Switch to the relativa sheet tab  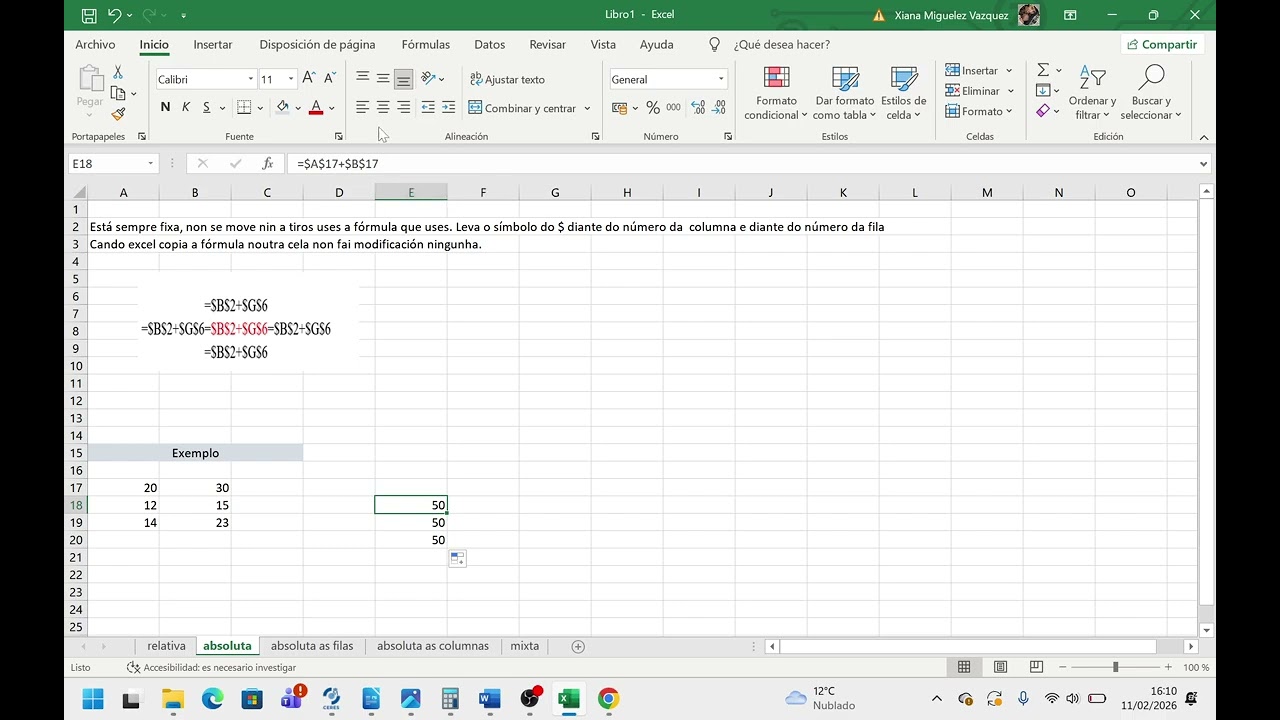tap(166, 646)
